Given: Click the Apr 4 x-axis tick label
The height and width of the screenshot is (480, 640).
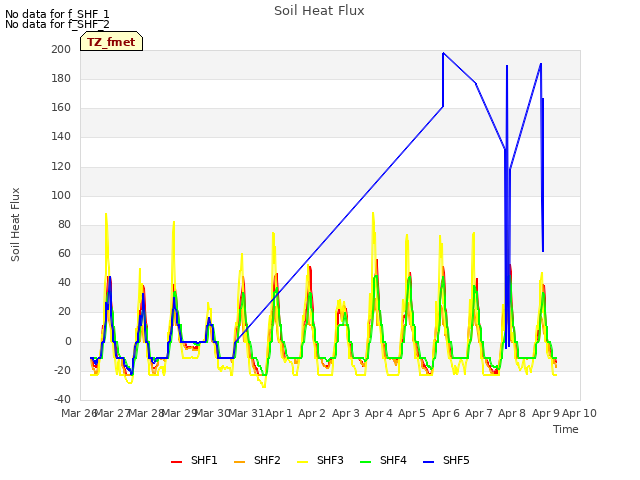Looking at the screenshot, I should (x=379, y=413).
